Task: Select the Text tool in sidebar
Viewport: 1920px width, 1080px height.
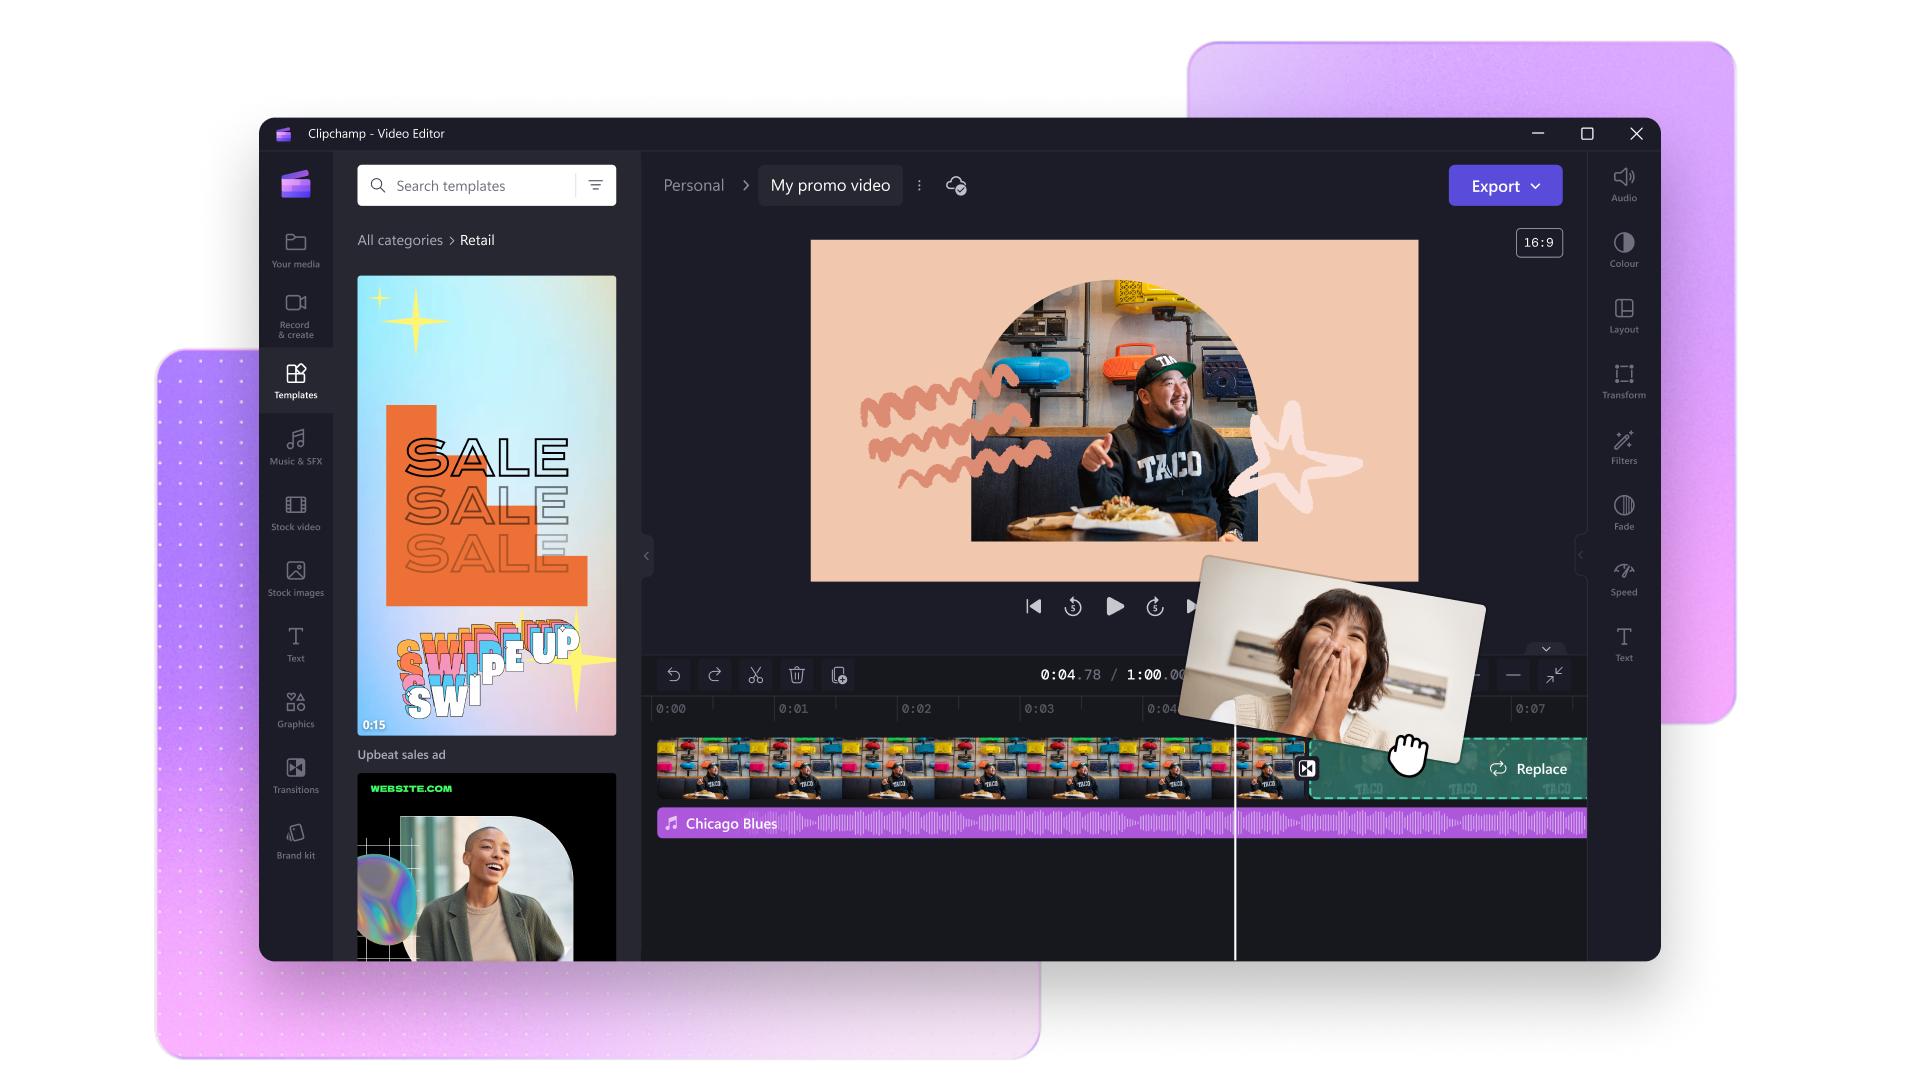Action: [x=294, y=645]
